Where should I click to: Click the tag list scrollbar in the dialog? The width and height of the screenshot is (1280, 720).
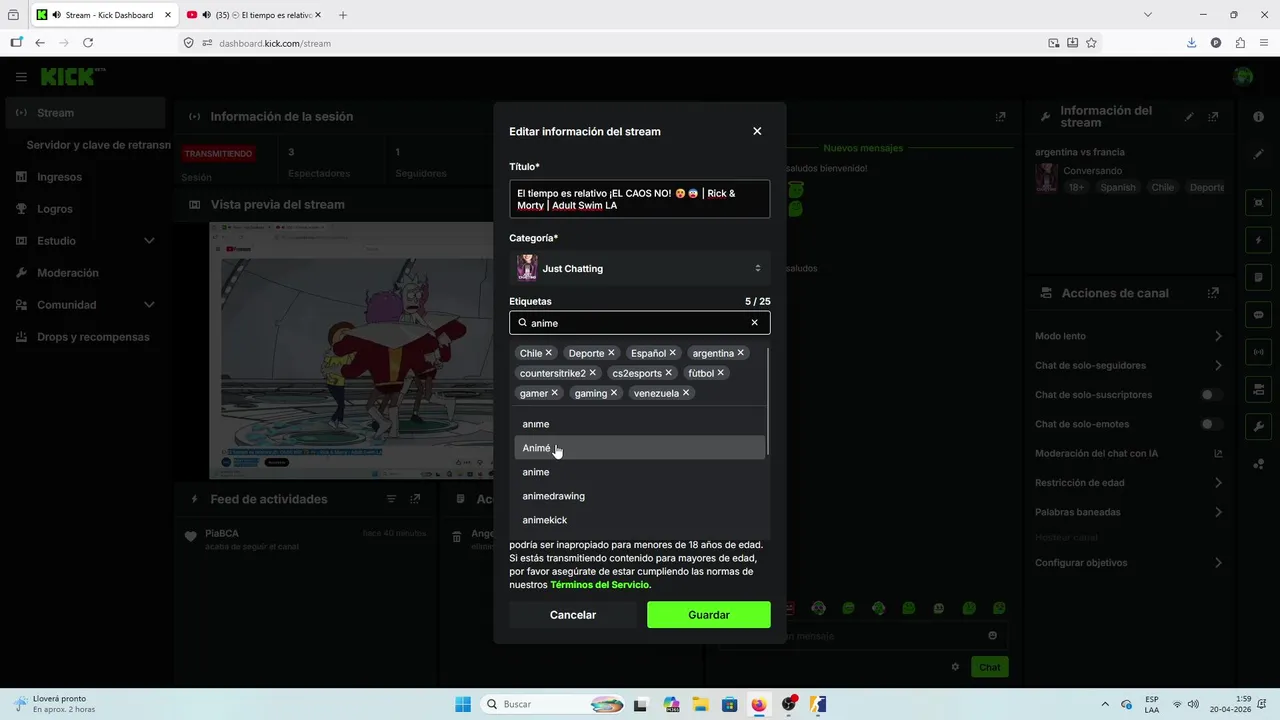(x=768, y=400)
